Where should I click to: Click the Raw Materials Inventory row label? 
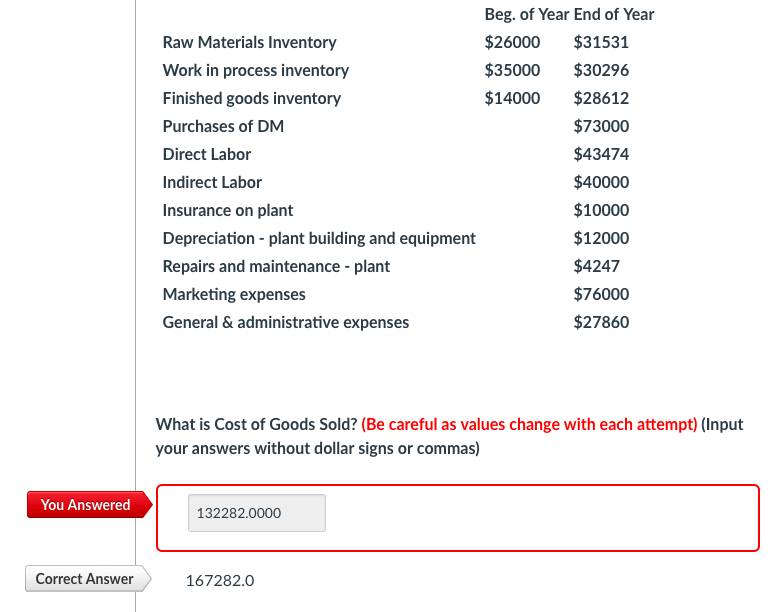click(249, 43)
